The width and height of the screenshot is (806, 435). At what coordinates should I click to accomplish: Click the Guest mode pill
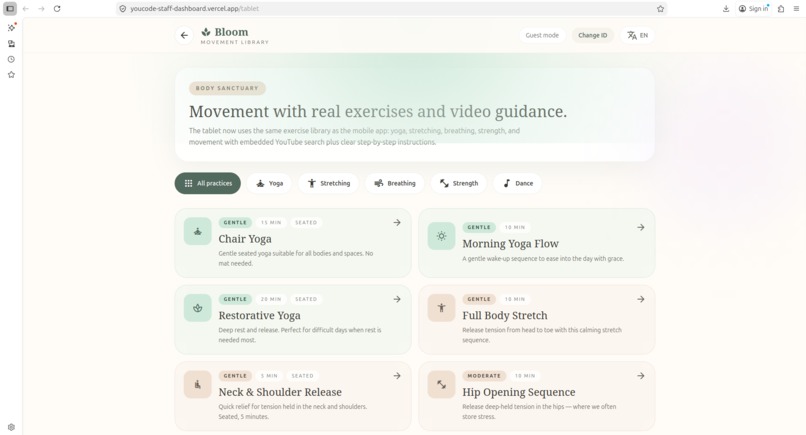[x=542, y=35]
